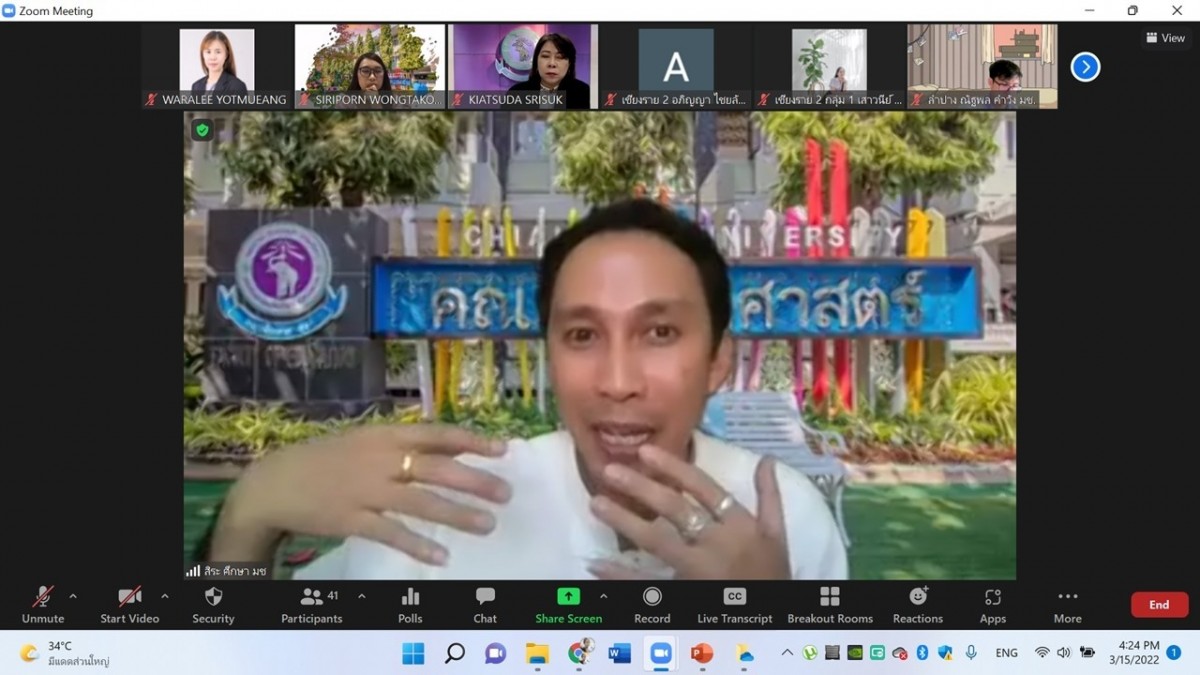Viewport: 1200px width, 675px height.
Task: Open the Reactions menu
Action: click(918, 605)
